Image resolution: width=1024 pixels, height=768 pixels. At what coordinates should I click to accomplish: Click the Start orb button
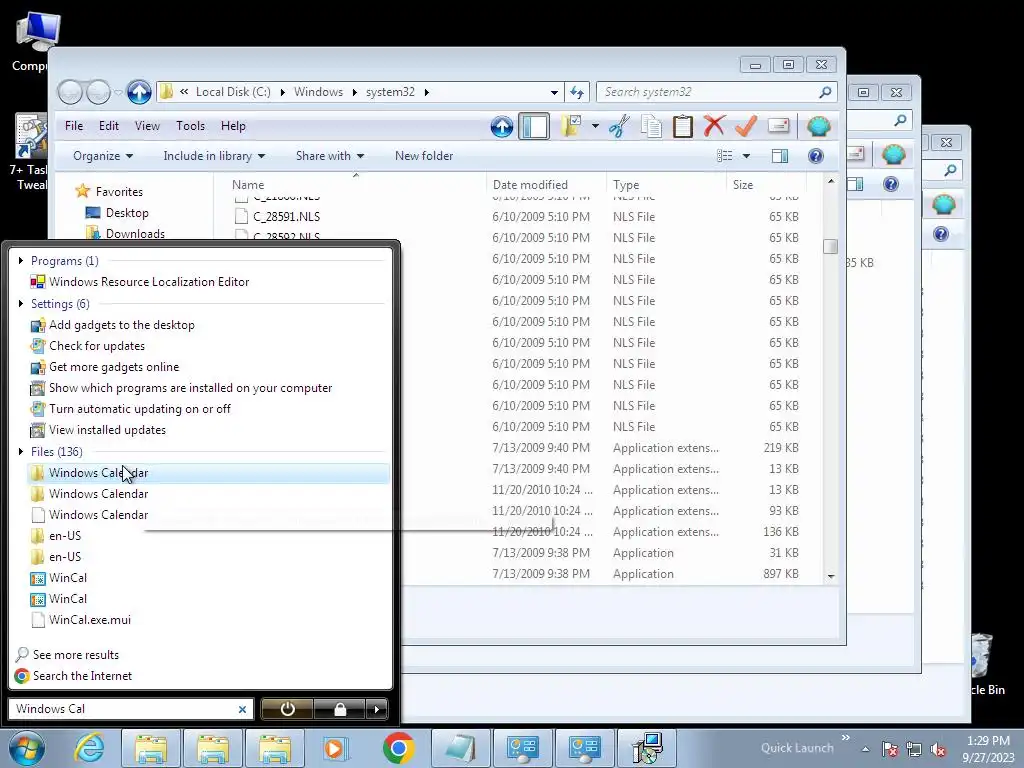[x=27, y=748]
